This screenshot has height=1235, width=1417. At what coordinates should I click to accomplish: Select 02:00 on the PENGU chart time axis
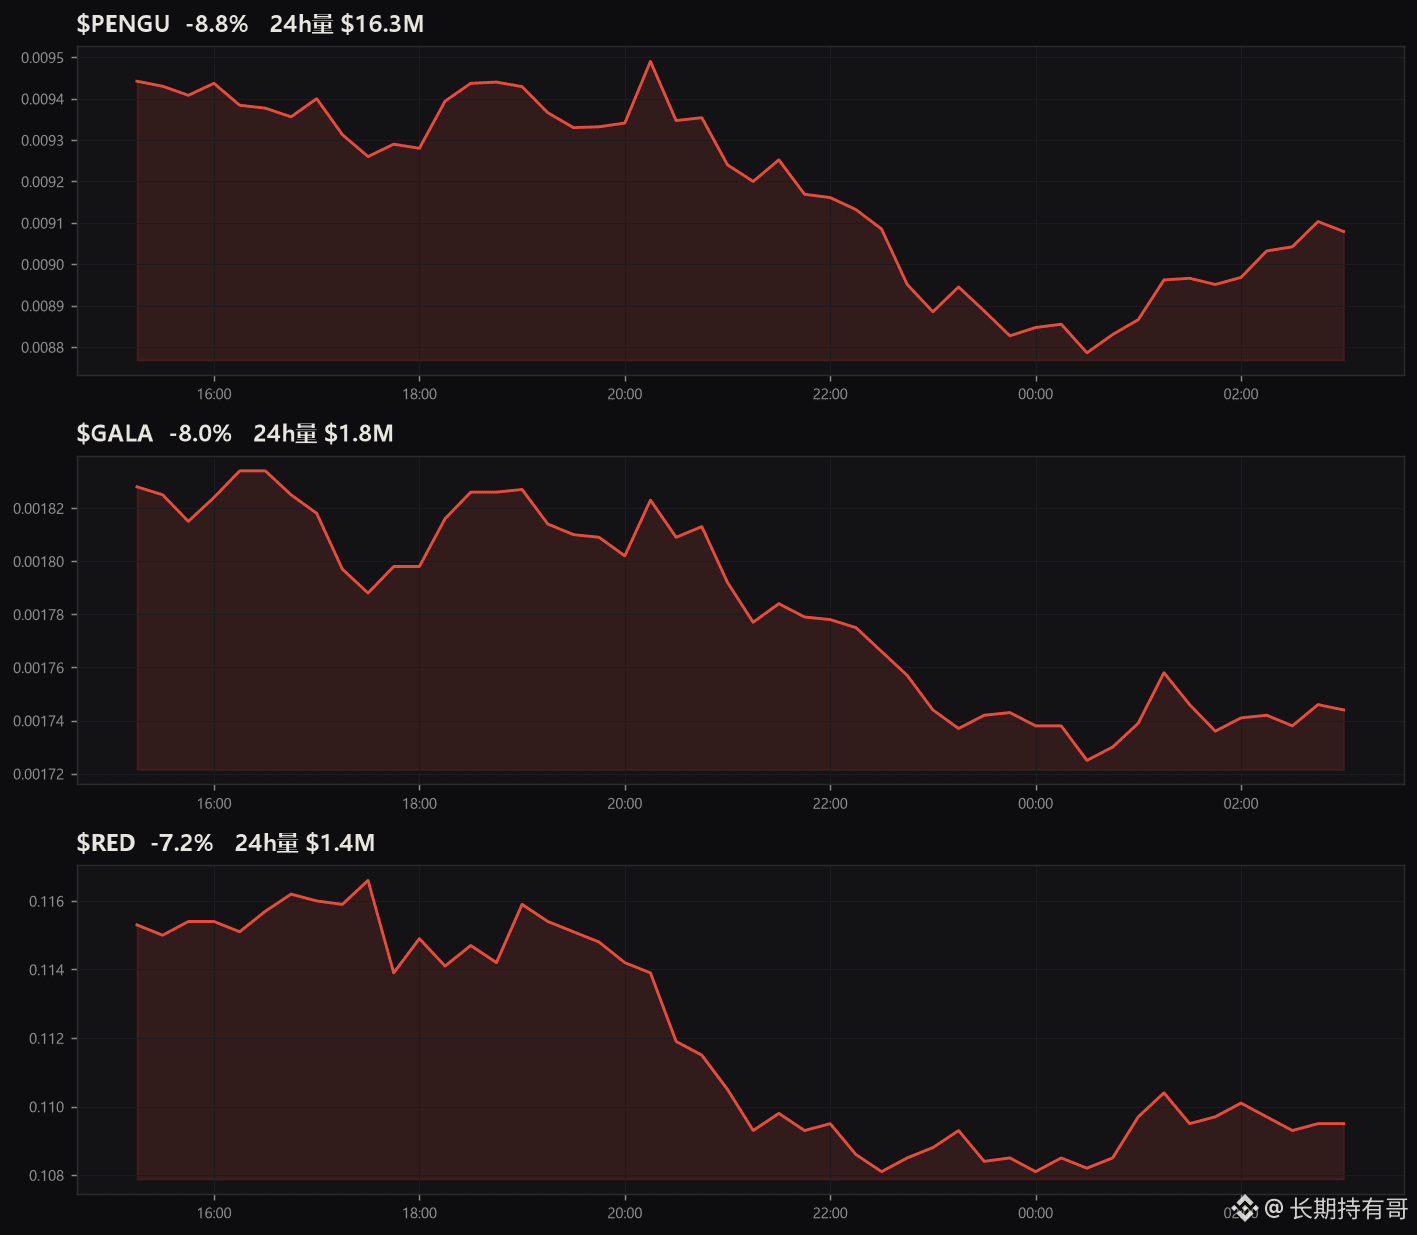pos(1241,394)
